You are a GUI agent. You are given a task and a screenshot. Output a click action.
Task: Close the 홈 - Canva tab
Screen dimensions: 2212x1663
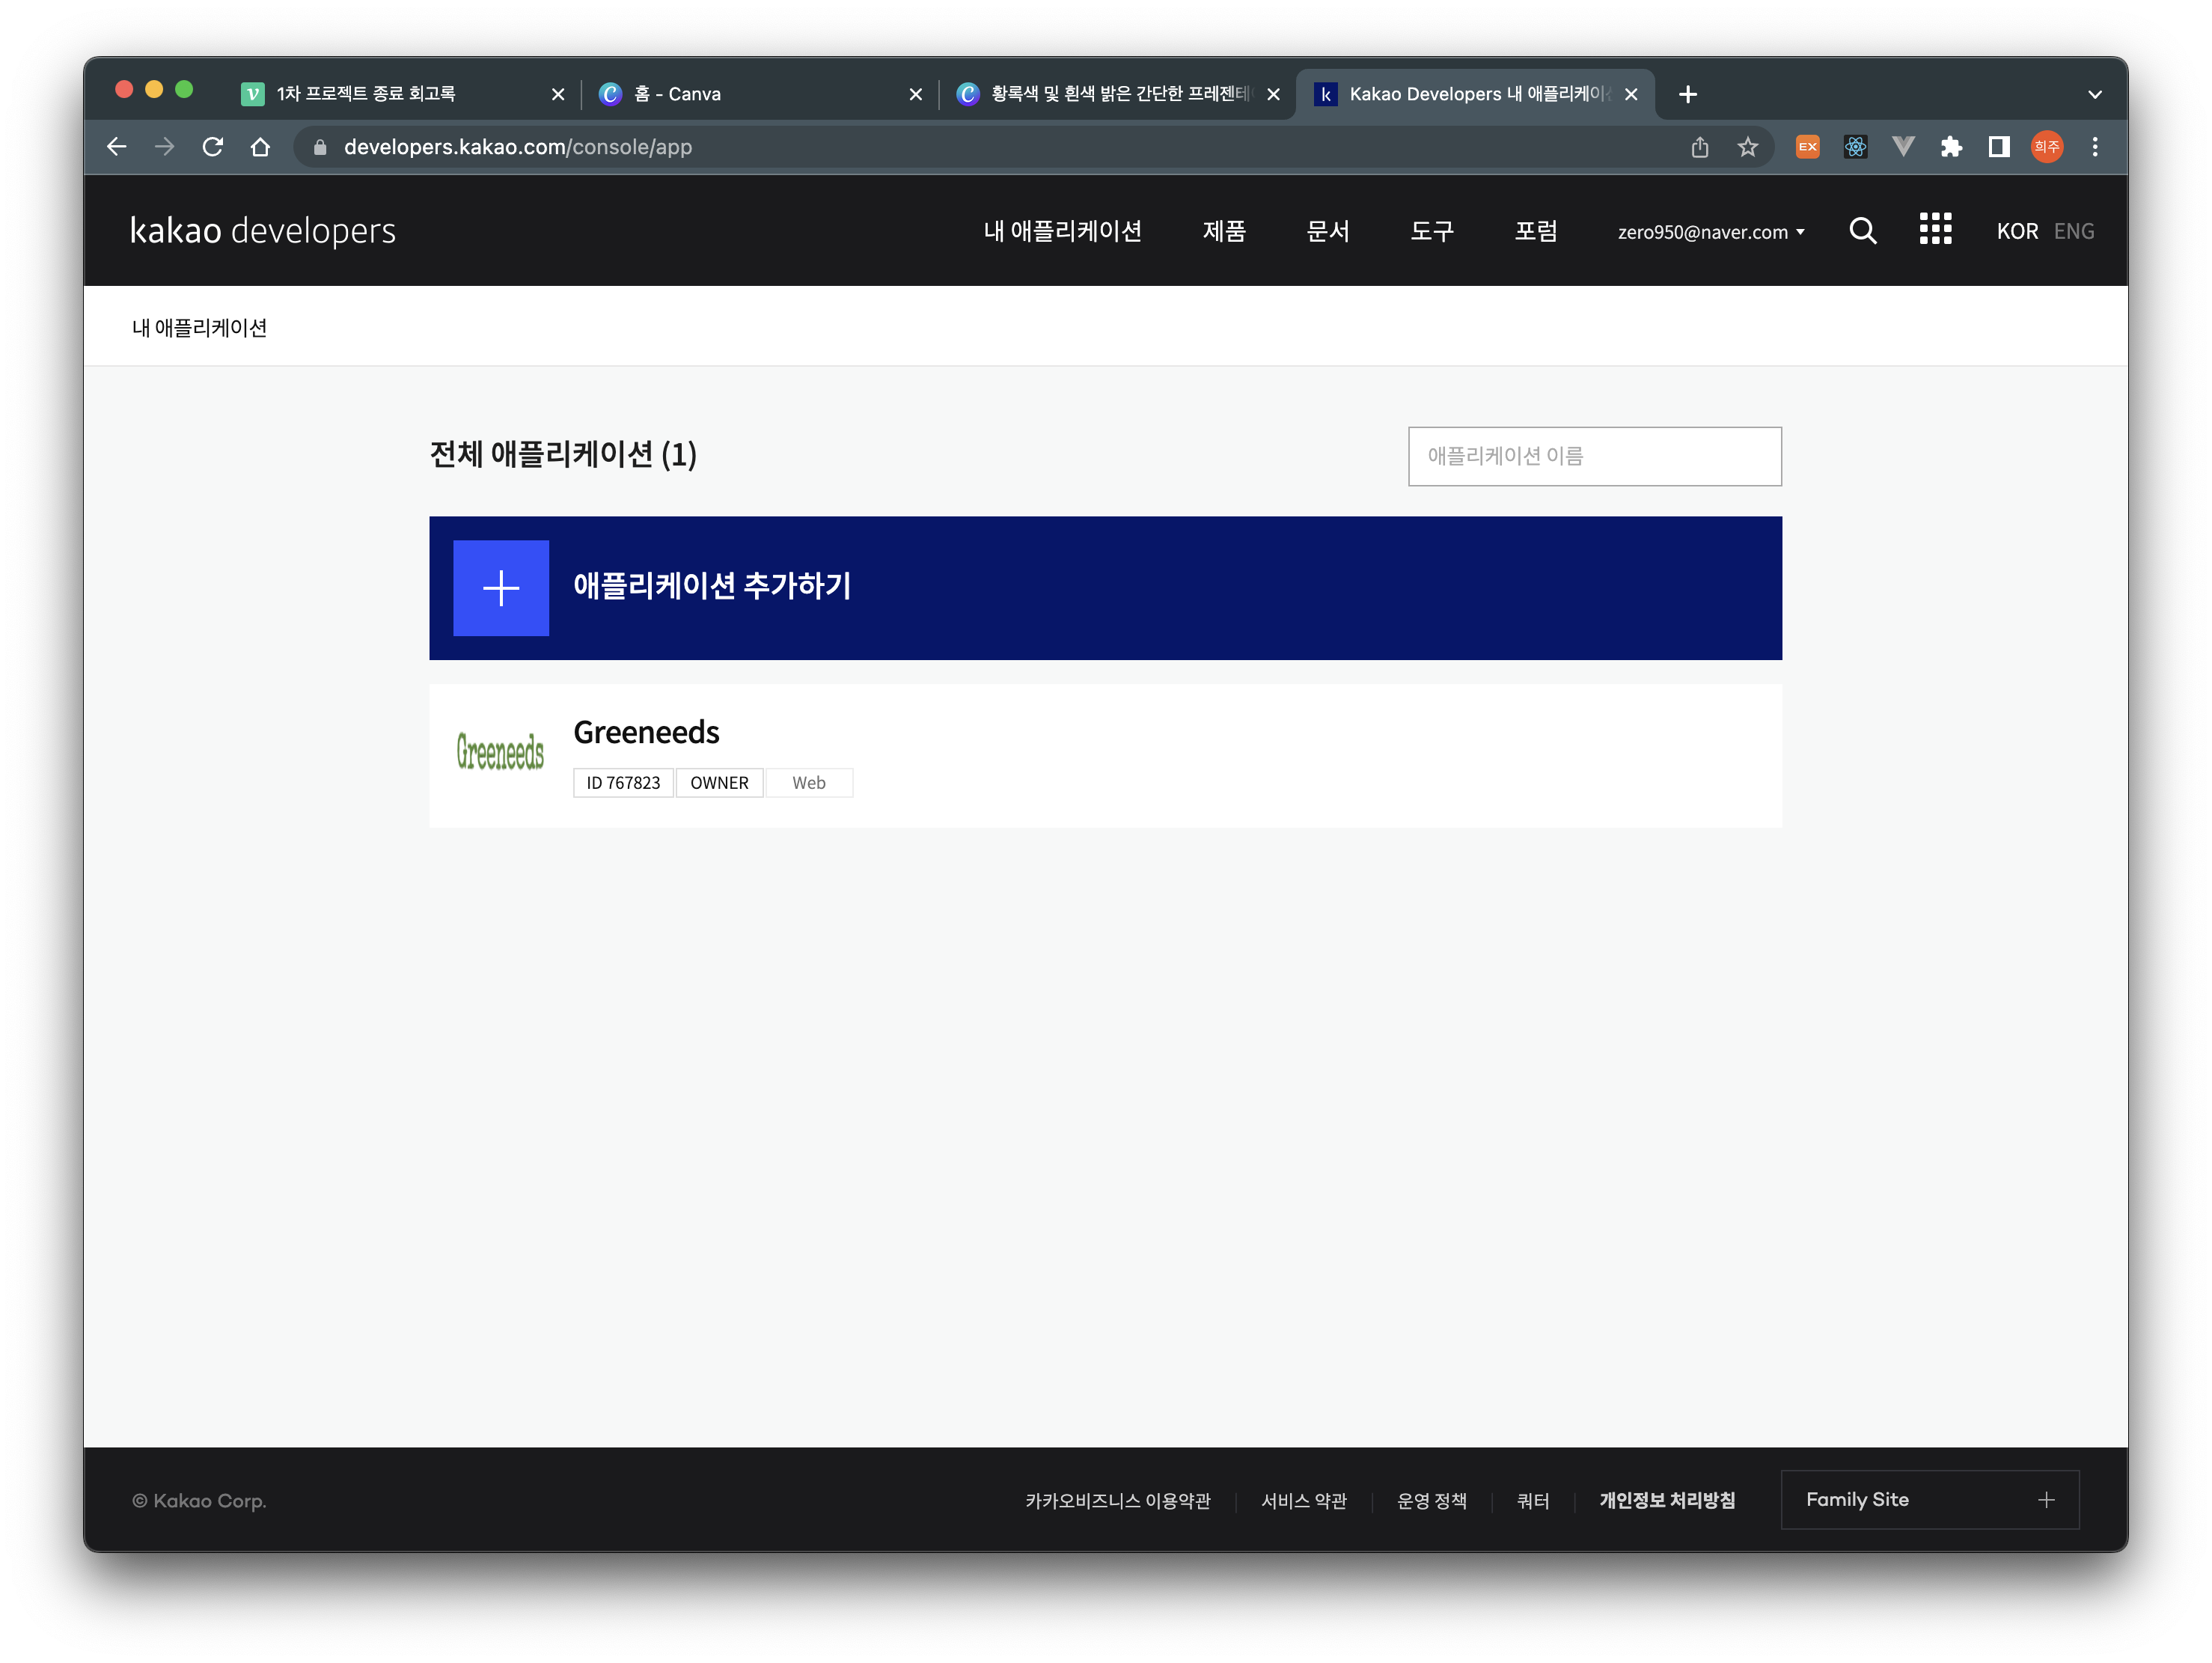pos(915,94)
